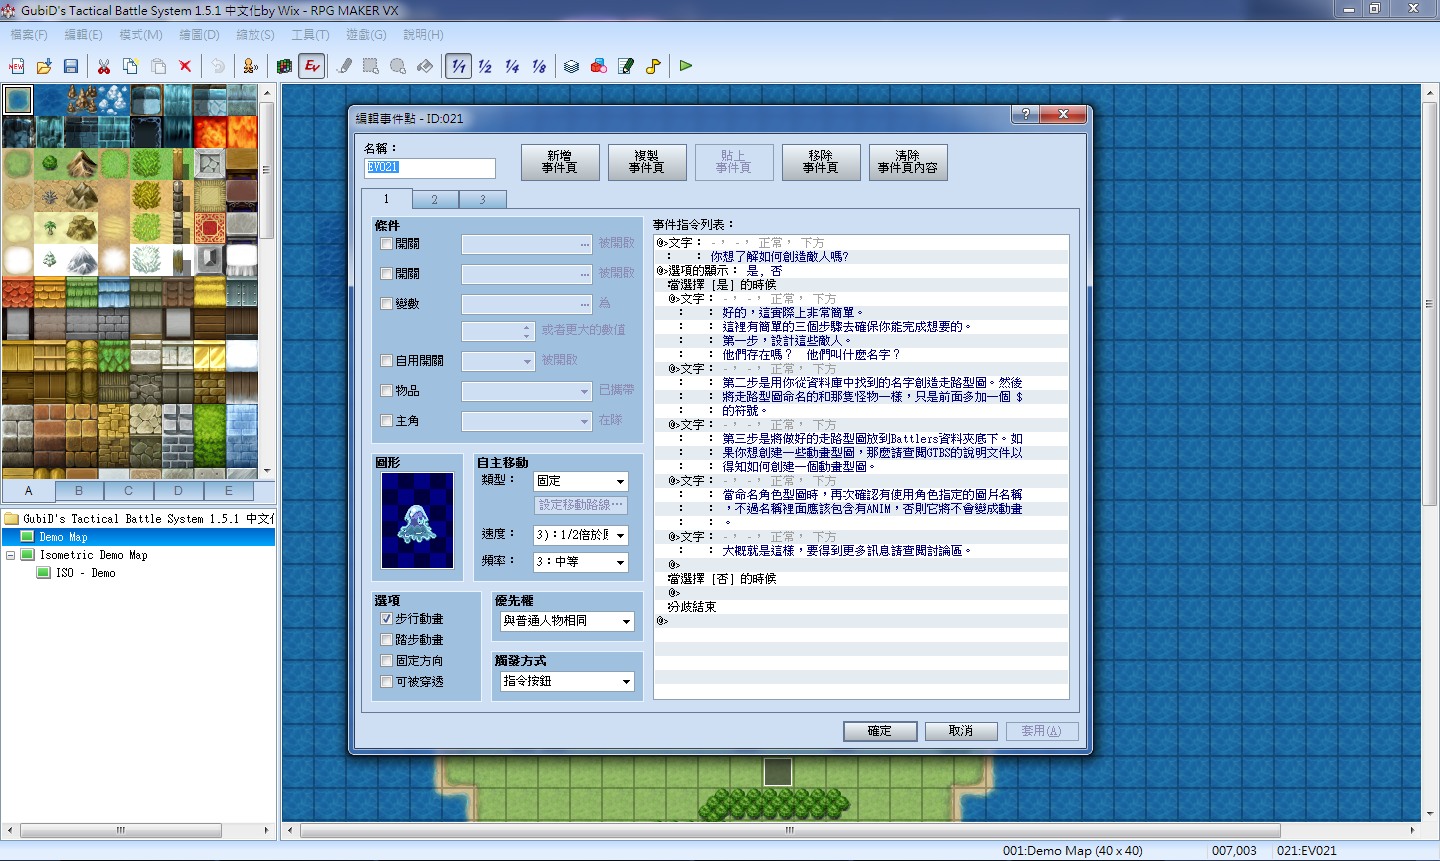Viewport: 1440px width, 861px height.
Task: Enable the 自用開關 condition checkbox
Action: point(386,361)
